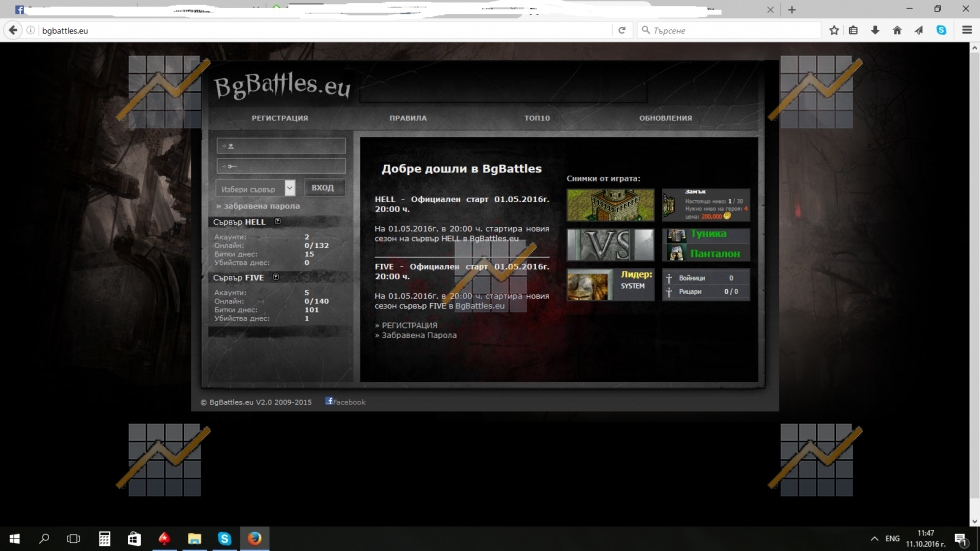The width and height of the screenshot is (980, 551).
Task: Click the BgBattles.eu logo
Action: click(x=282, y=86)
